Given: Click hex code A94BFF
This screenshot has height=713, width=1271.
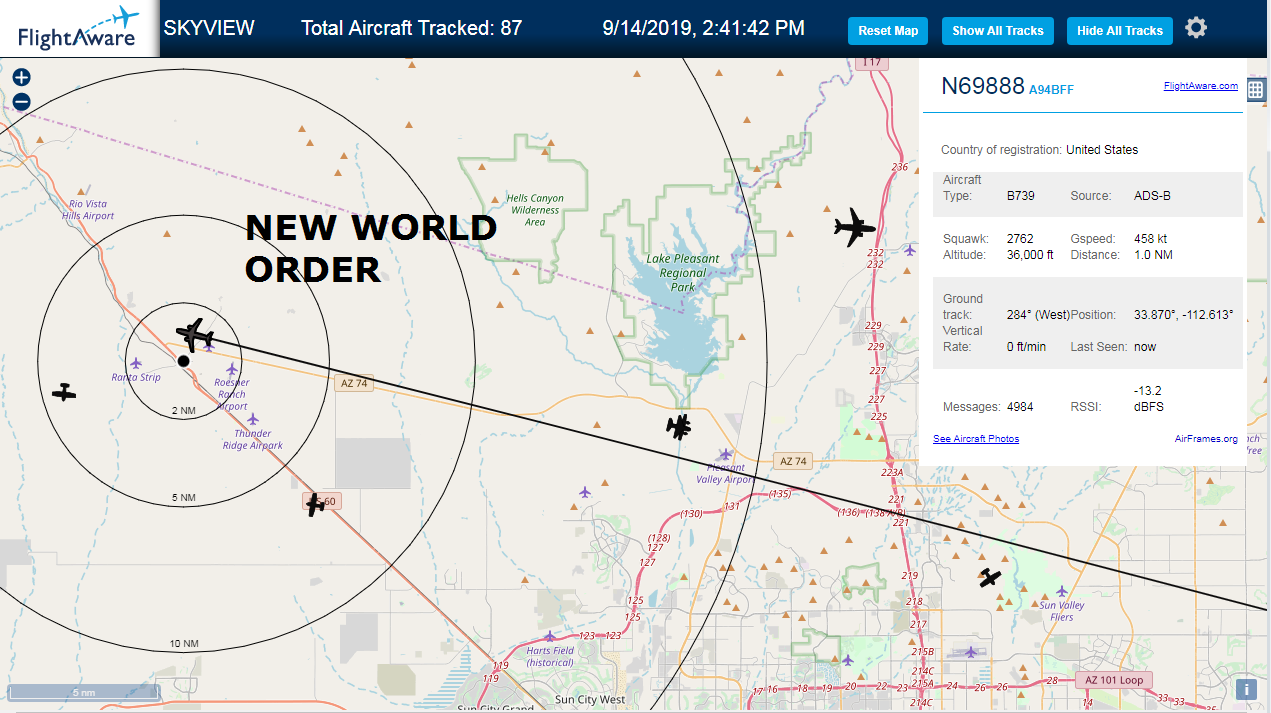Looking at the screenshot, I should pos(1051,90).
